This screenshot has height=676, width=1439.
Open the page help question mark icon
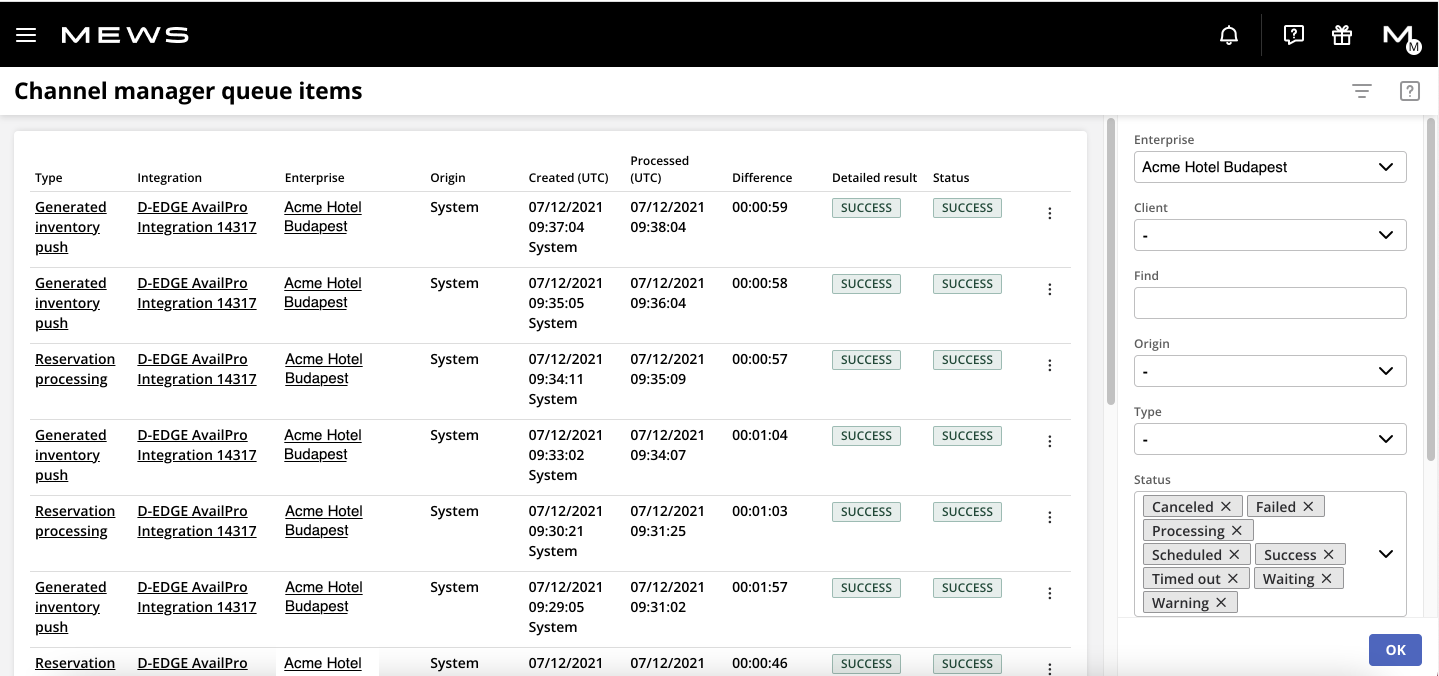1410,91
